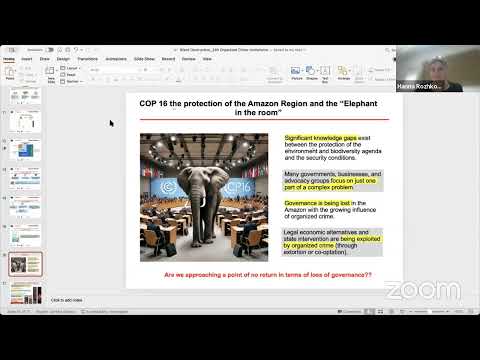
Task: Click the 'Many governments, businesses' text box
Action: point(332,181)
